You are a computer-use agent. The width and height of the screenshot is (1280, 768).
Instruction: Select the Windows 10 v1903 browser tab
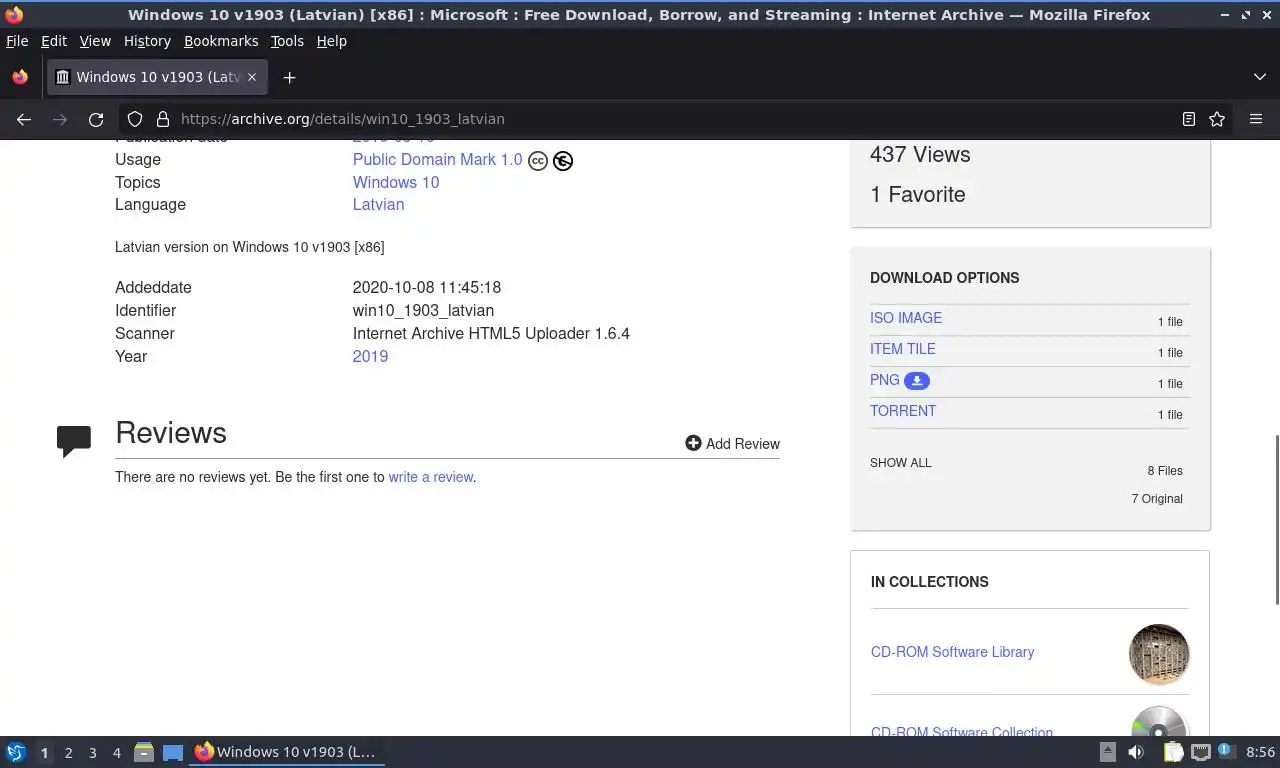156,77
